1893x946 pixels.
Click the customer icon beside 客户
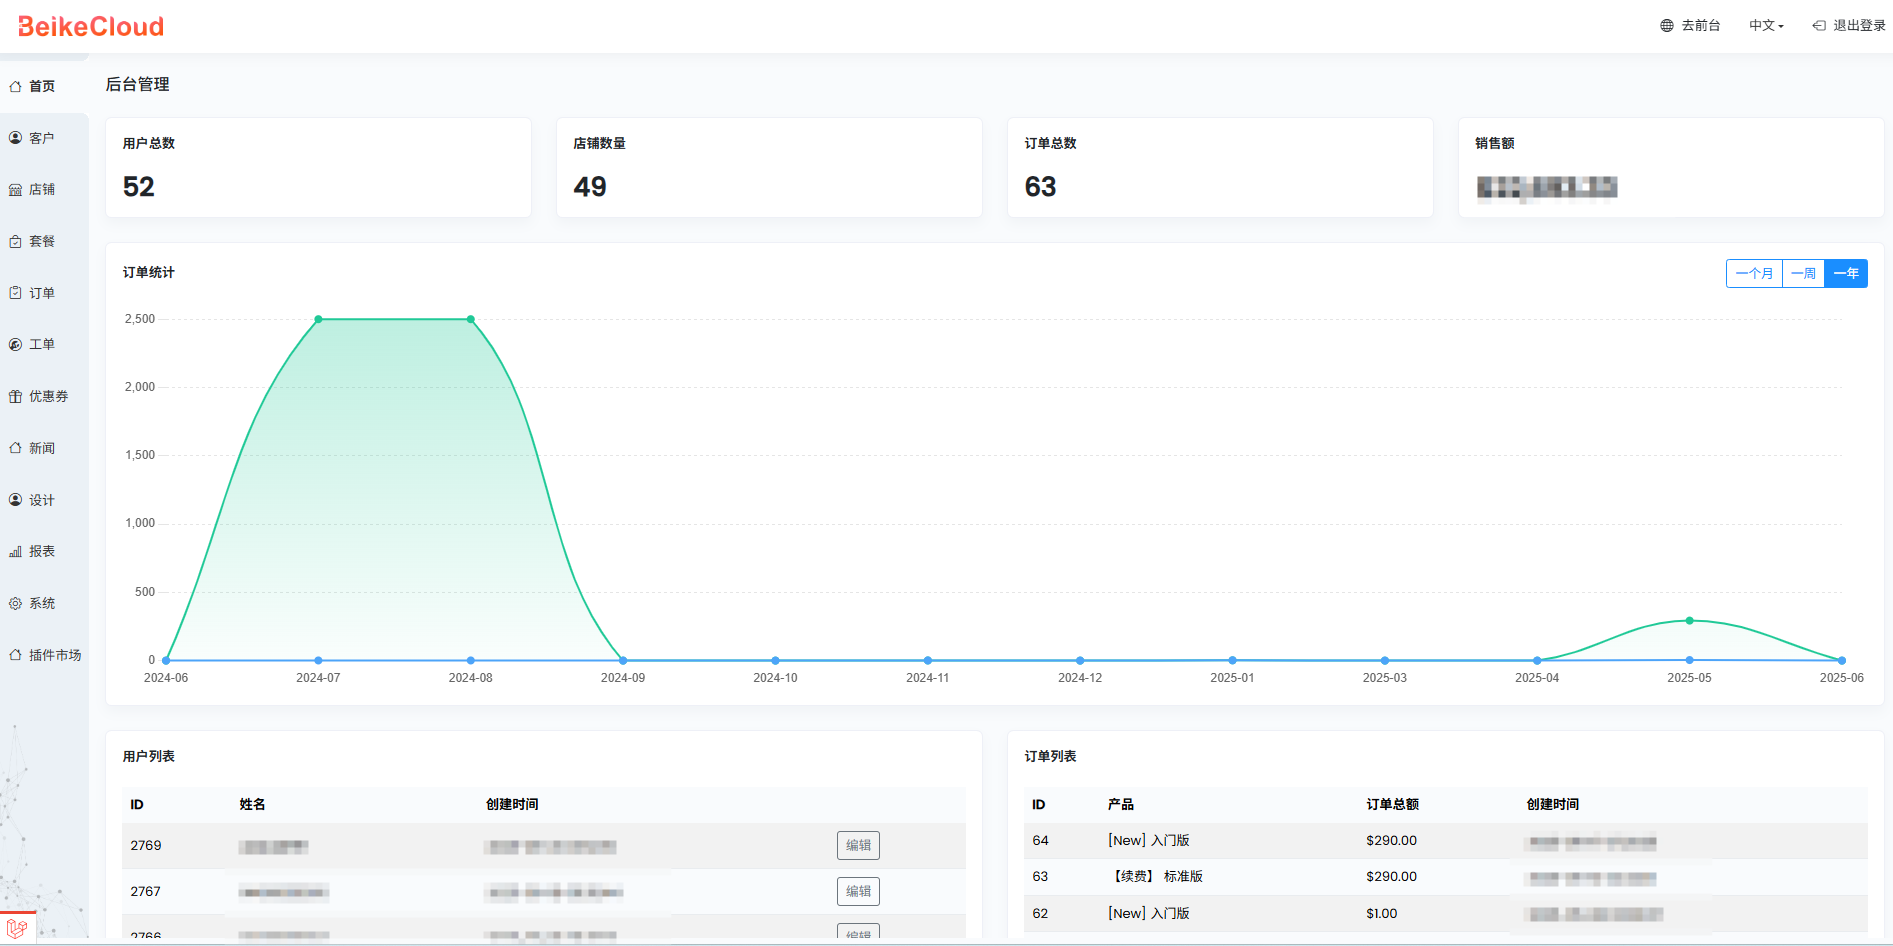tap(15, 138)
